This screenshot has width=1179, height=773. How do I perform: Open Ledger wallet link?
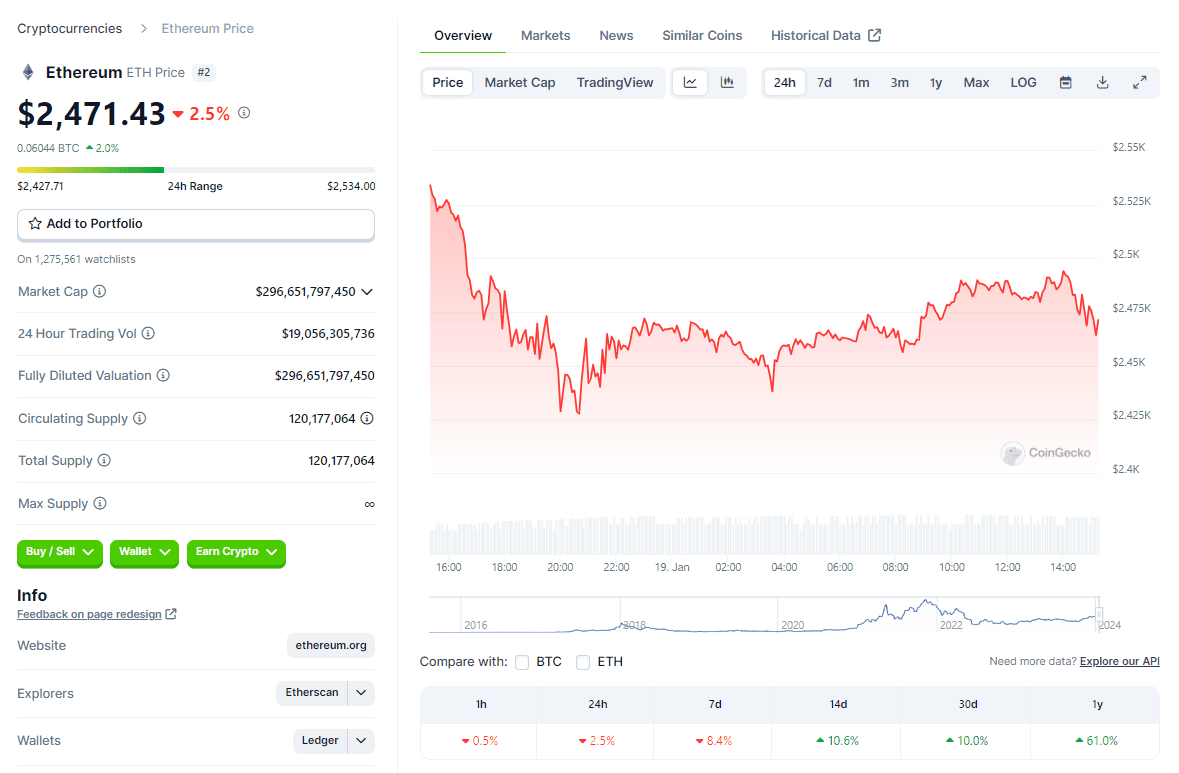pyautogui.click(x=320, y=741)
